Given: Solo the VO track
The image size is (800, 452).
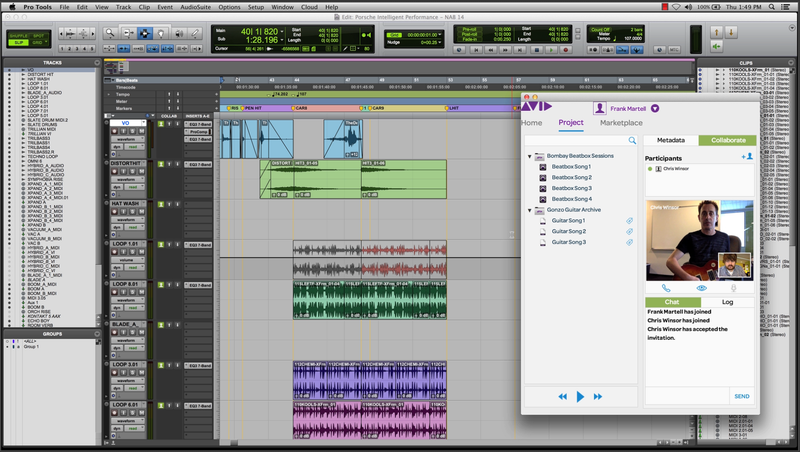Looking at the screenshot, I should click(x=132, y=131).
